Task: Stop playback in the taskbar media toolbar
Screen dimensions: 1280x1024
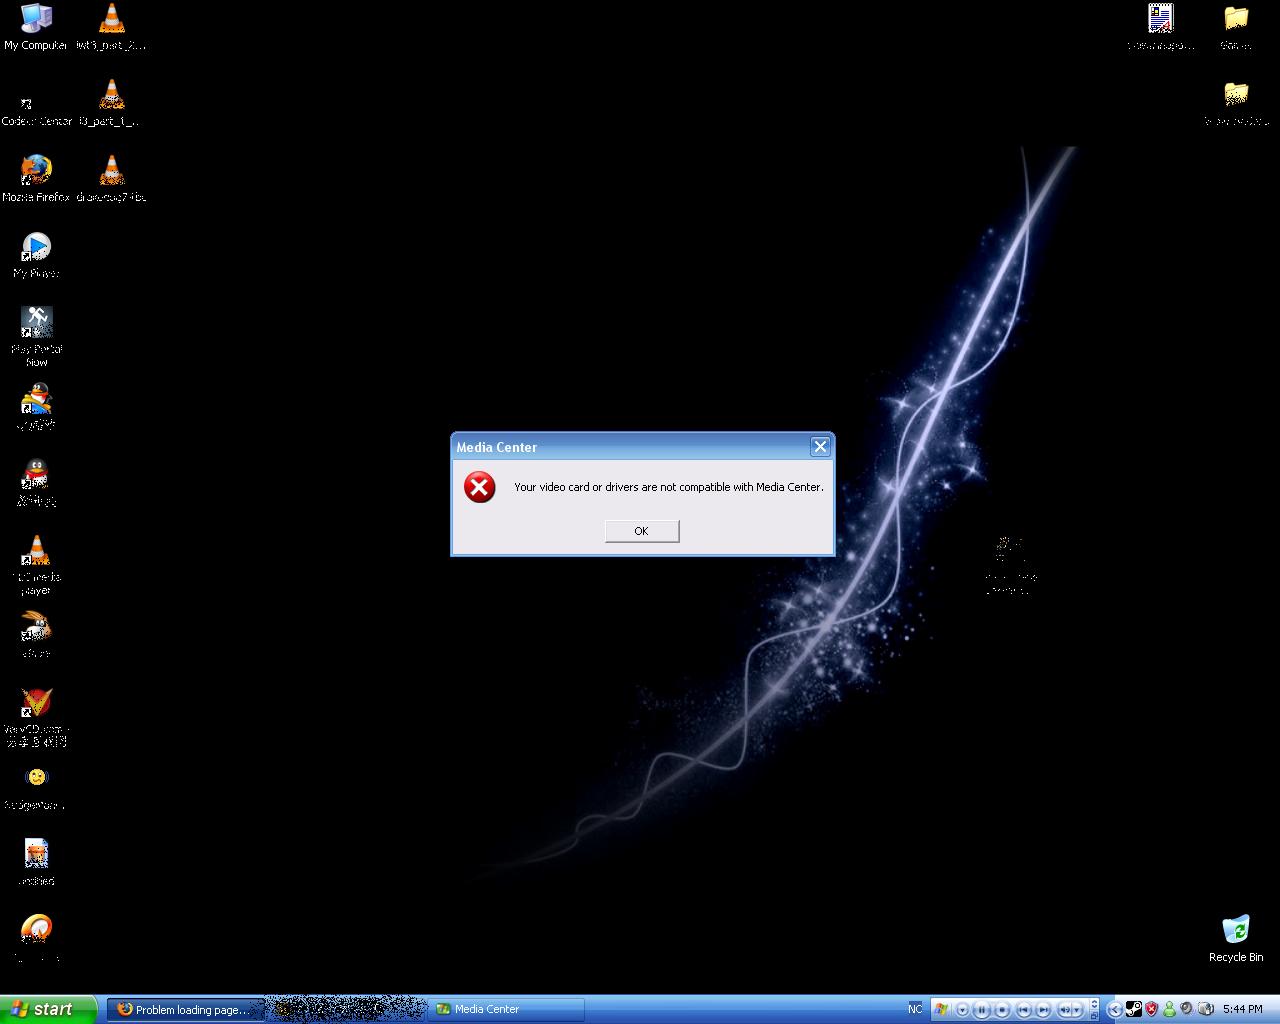Action: point(1002,1010)
